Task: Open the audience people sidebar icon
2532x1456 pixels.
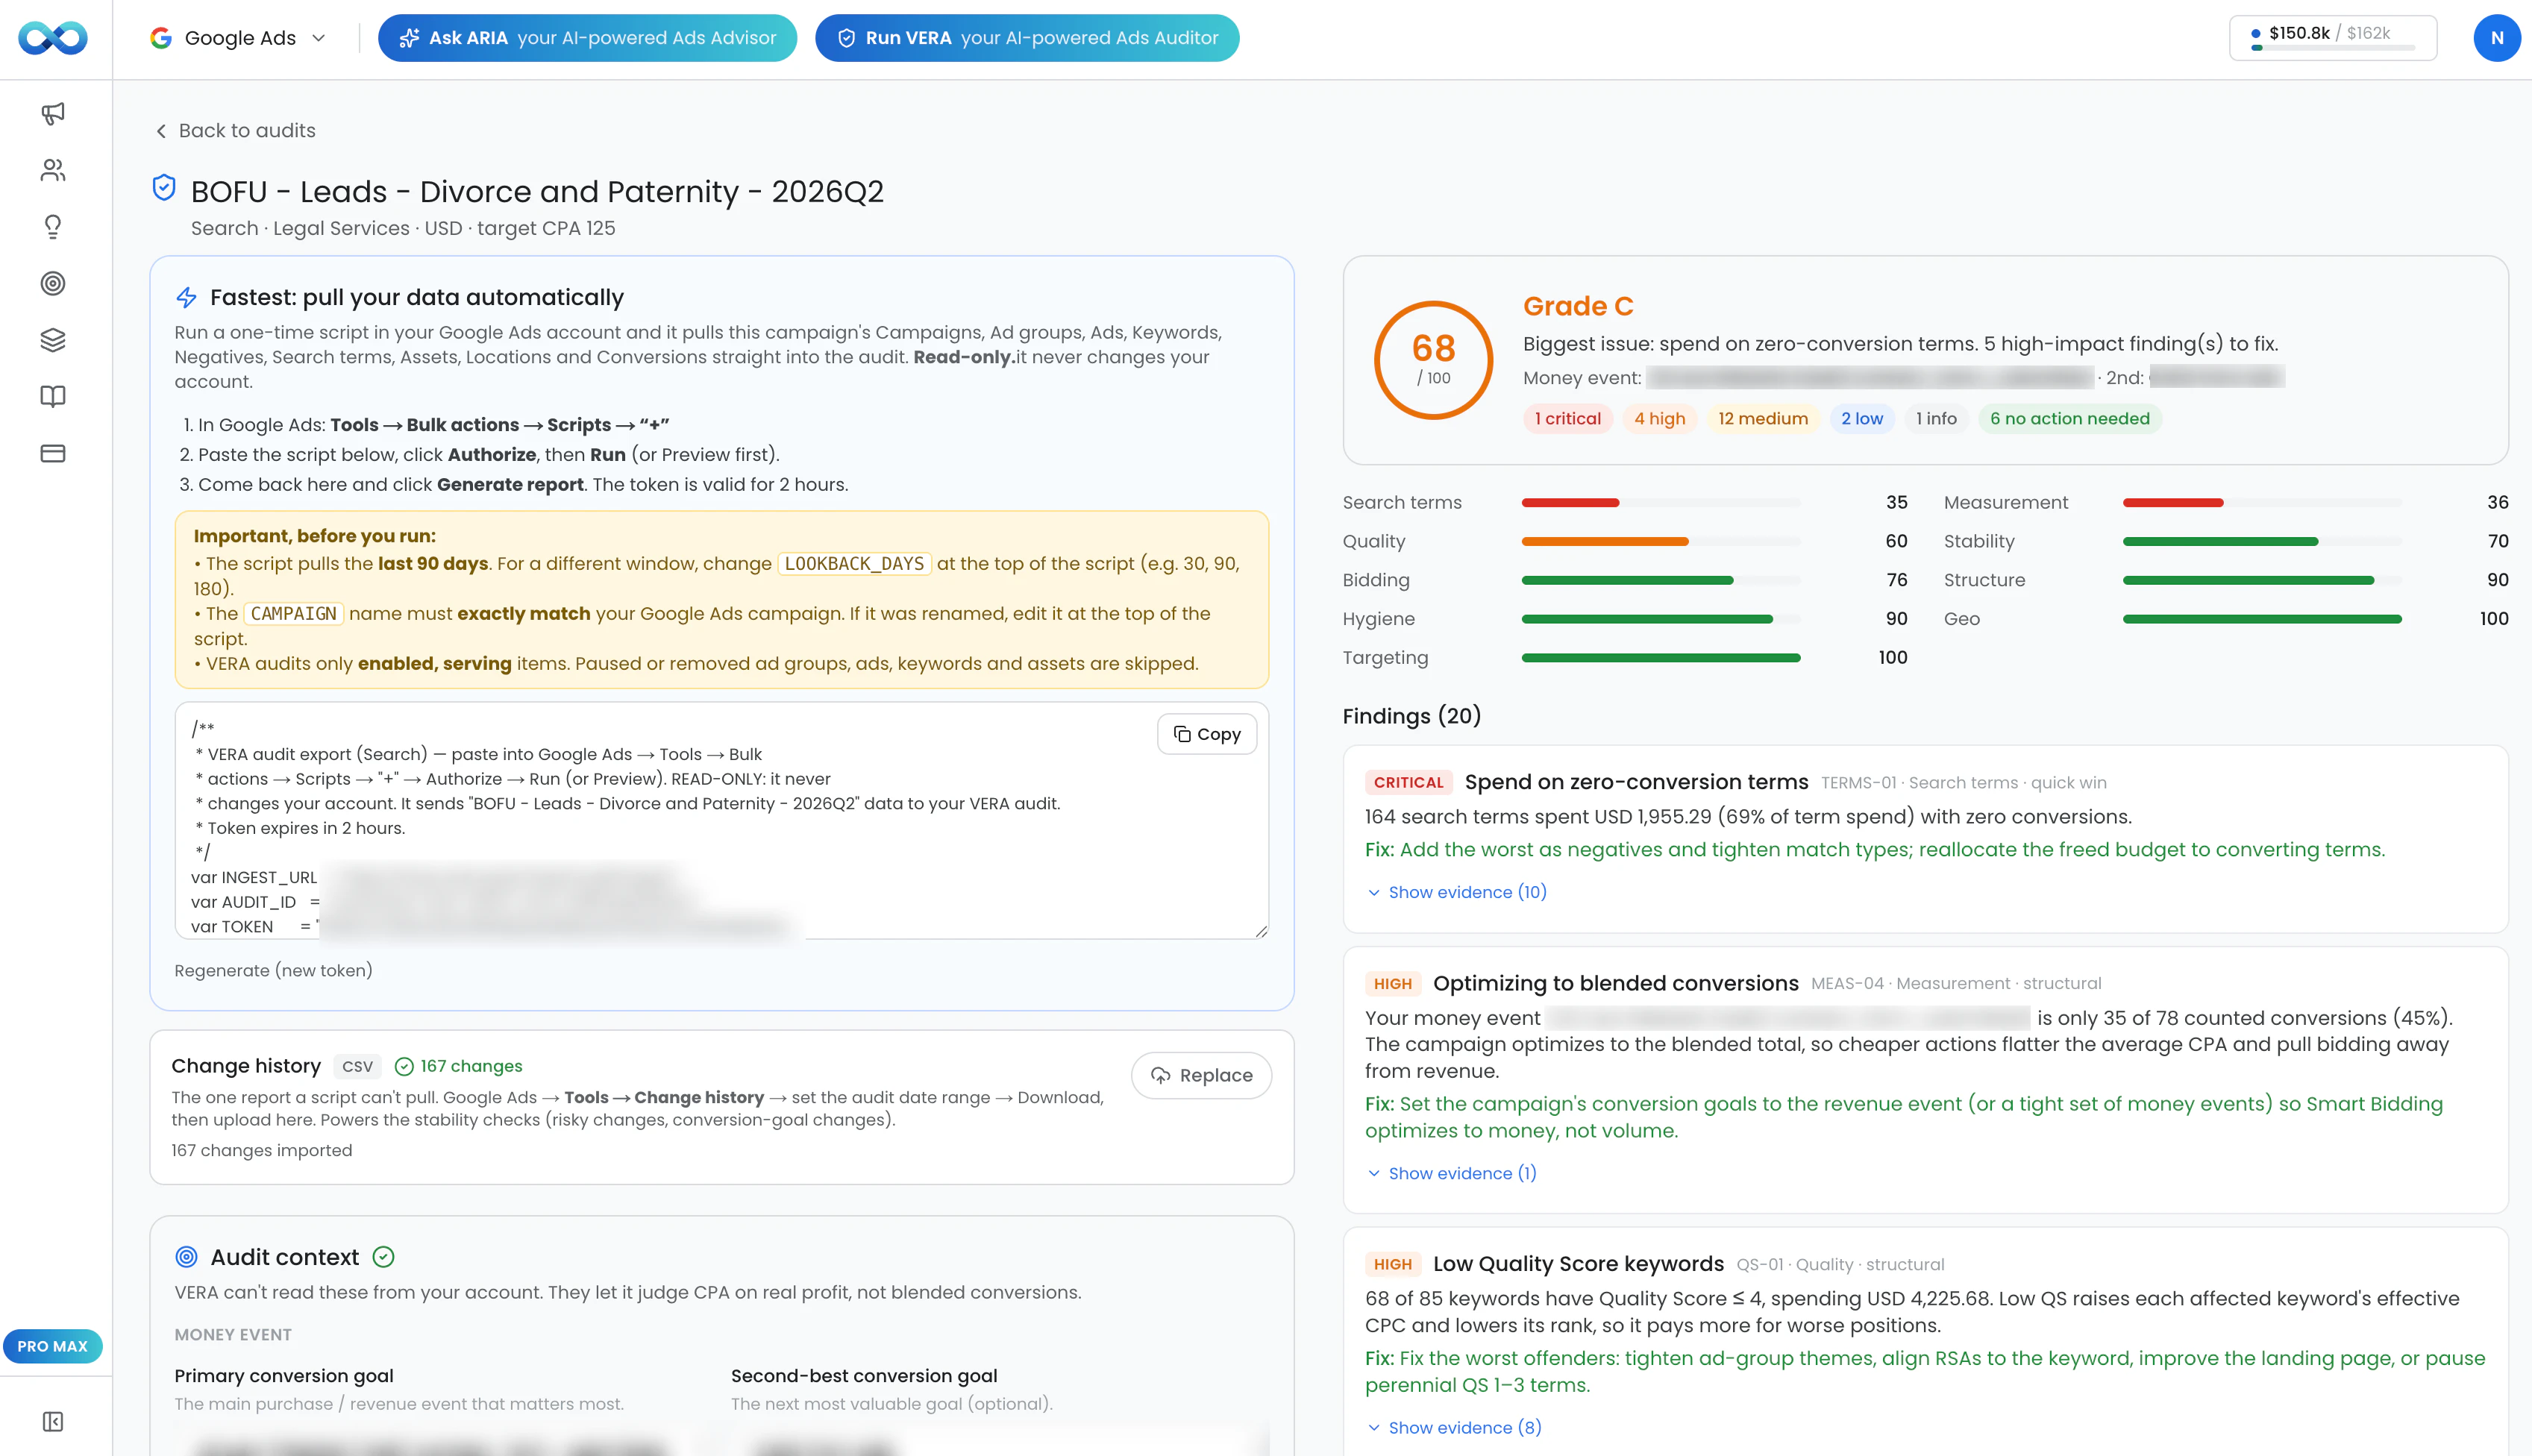Action: 53,170
